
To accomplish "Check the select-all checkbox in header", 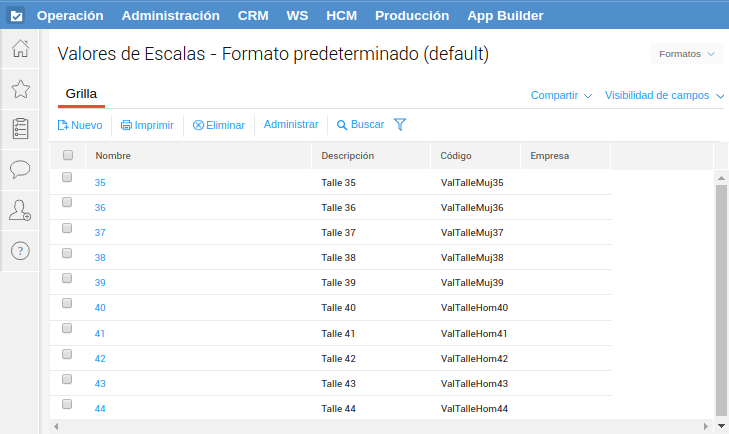I will [68, 155].
